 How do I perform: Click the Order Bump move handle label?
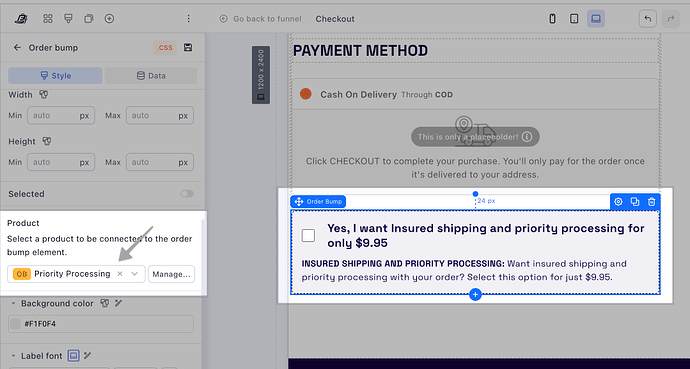click(318, 202)
